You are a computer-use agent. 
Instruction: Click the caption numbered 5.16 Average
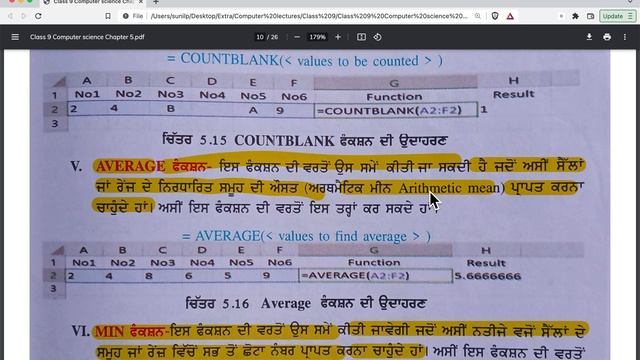(306, 303)
